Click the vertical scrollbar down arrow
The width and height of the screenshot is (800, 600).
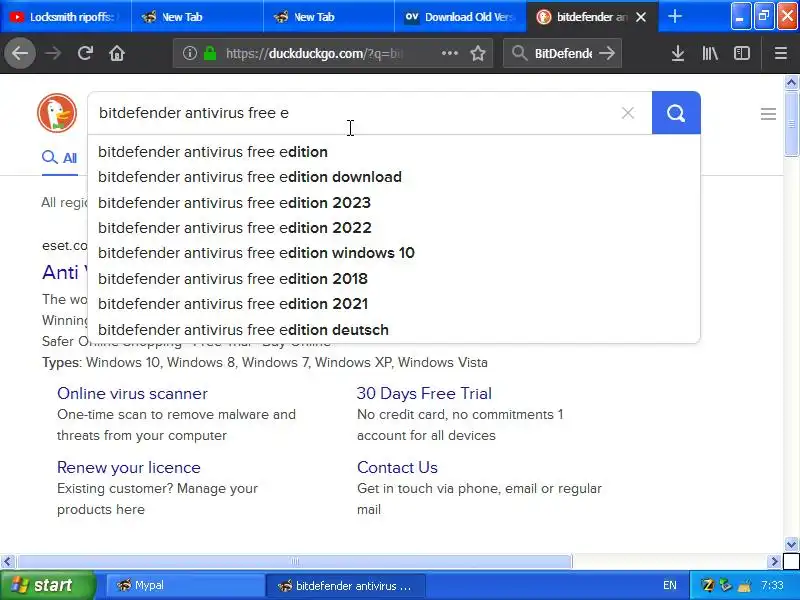point(791,544)
